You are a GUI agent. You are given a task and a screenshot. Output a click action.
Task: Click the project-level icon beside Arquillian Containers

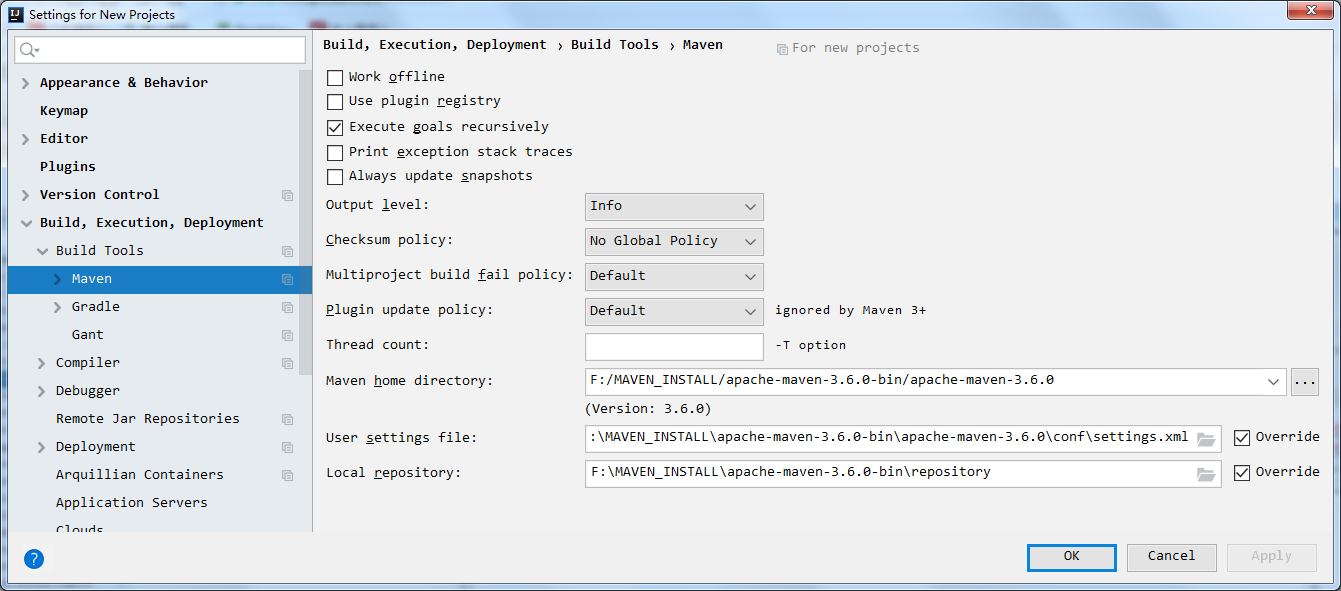click(x=288, y=475)
